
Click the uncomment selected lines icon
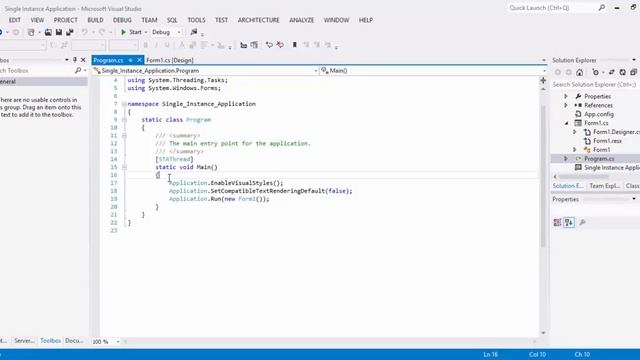pos(280,45)
